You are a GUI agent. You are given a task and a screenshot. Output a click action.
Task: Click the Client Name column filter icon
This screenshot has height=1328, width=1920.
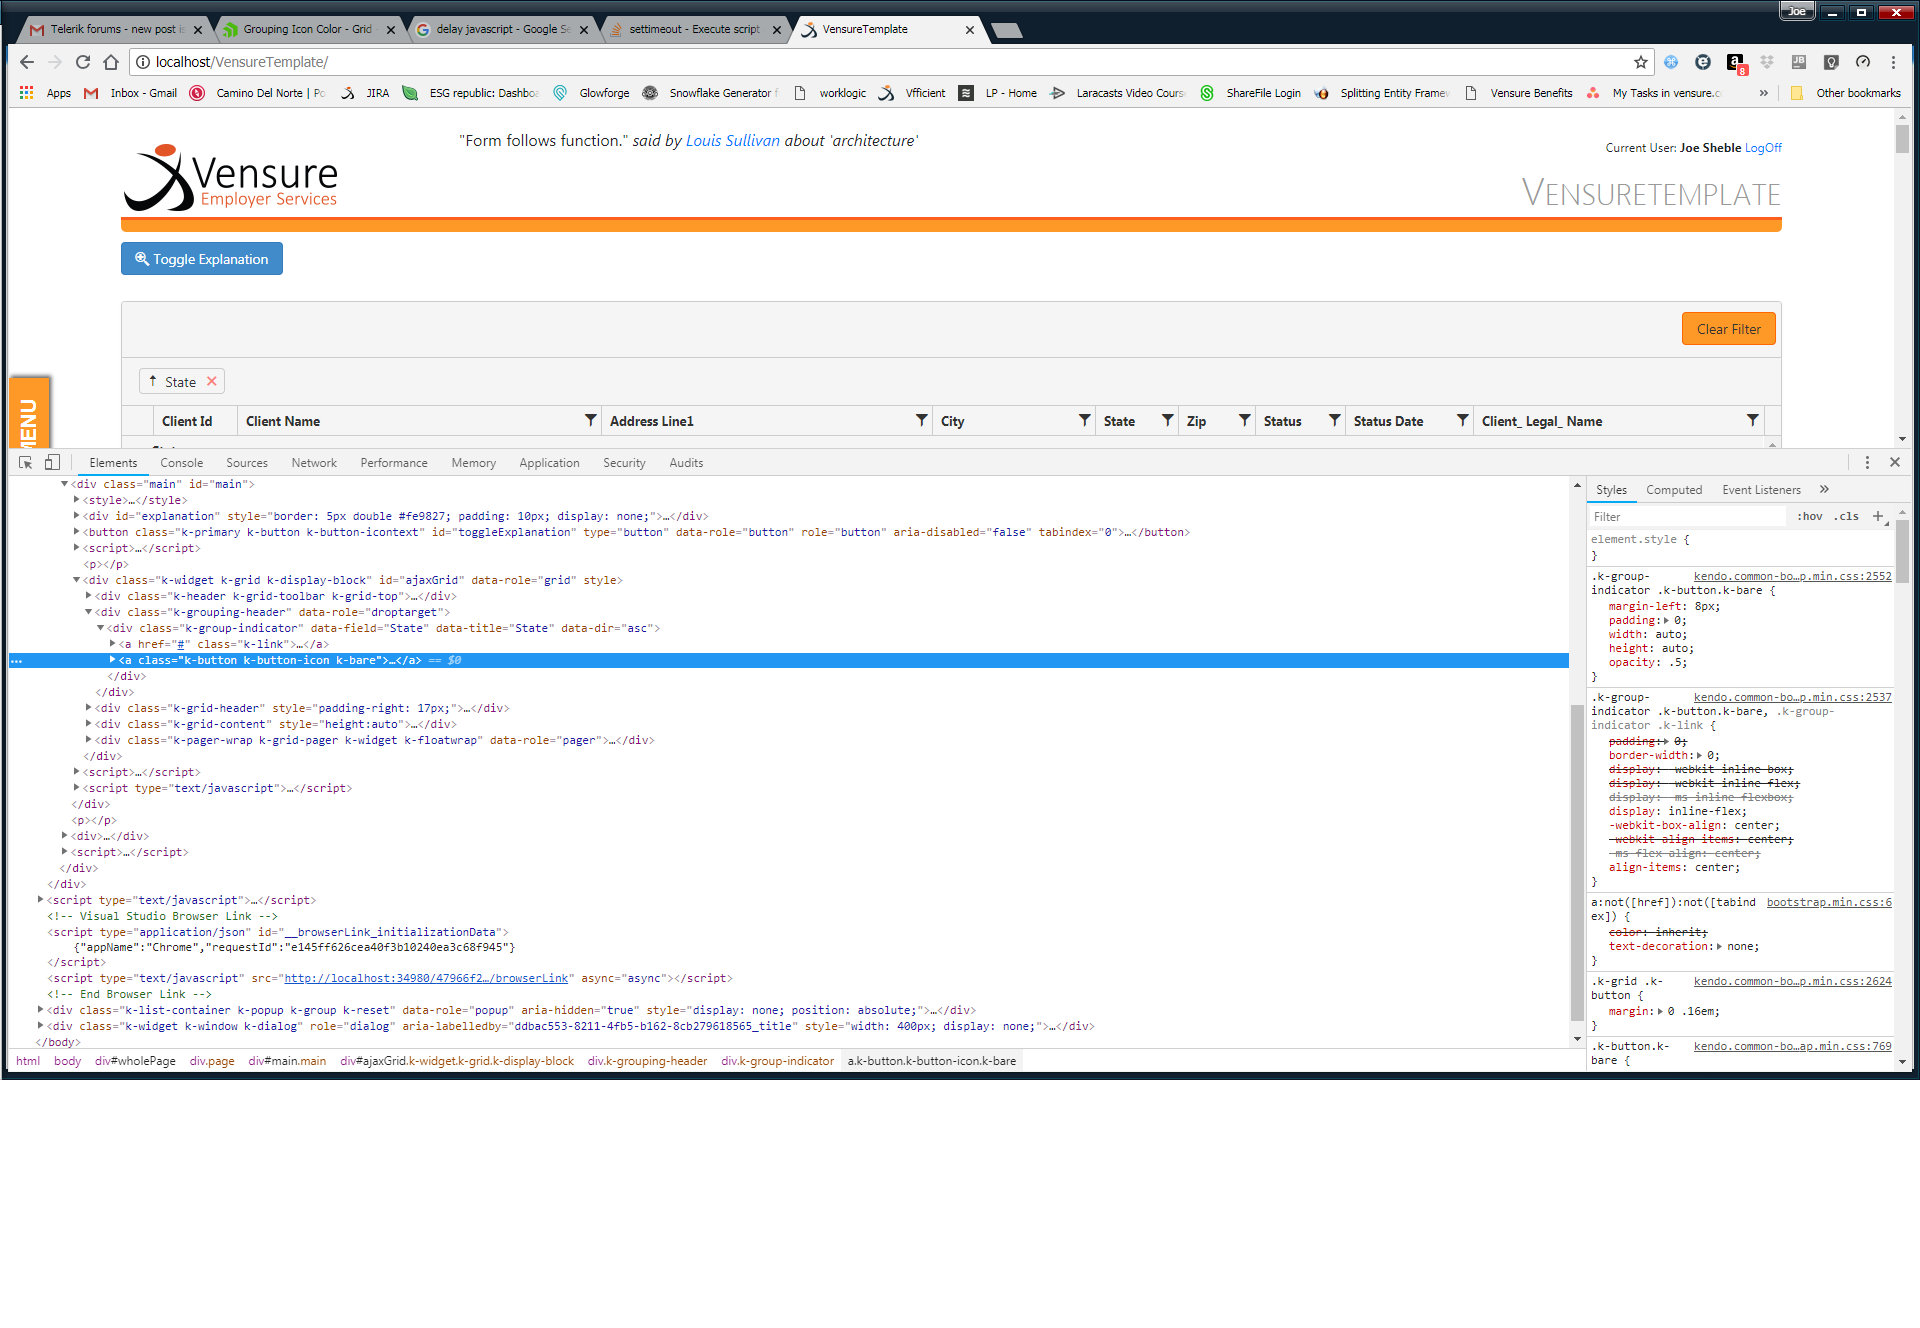tap(590, 420)
